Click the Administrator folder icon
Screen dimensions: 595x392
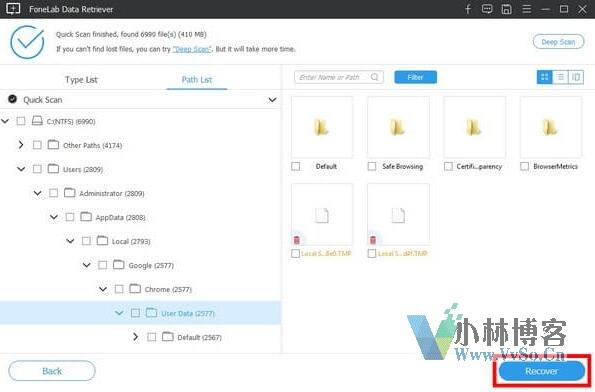pos(70,193)
